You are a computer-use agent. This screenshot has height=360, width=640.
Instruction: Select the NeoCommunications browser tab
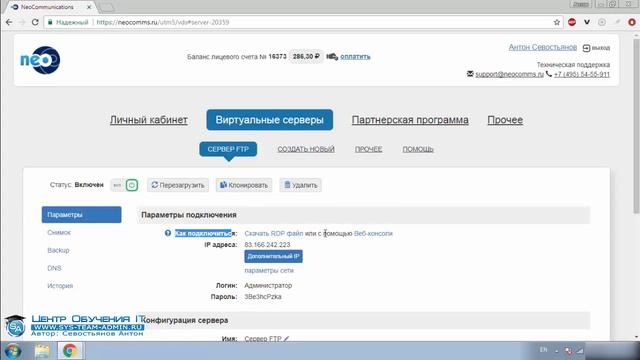[51, 7]
